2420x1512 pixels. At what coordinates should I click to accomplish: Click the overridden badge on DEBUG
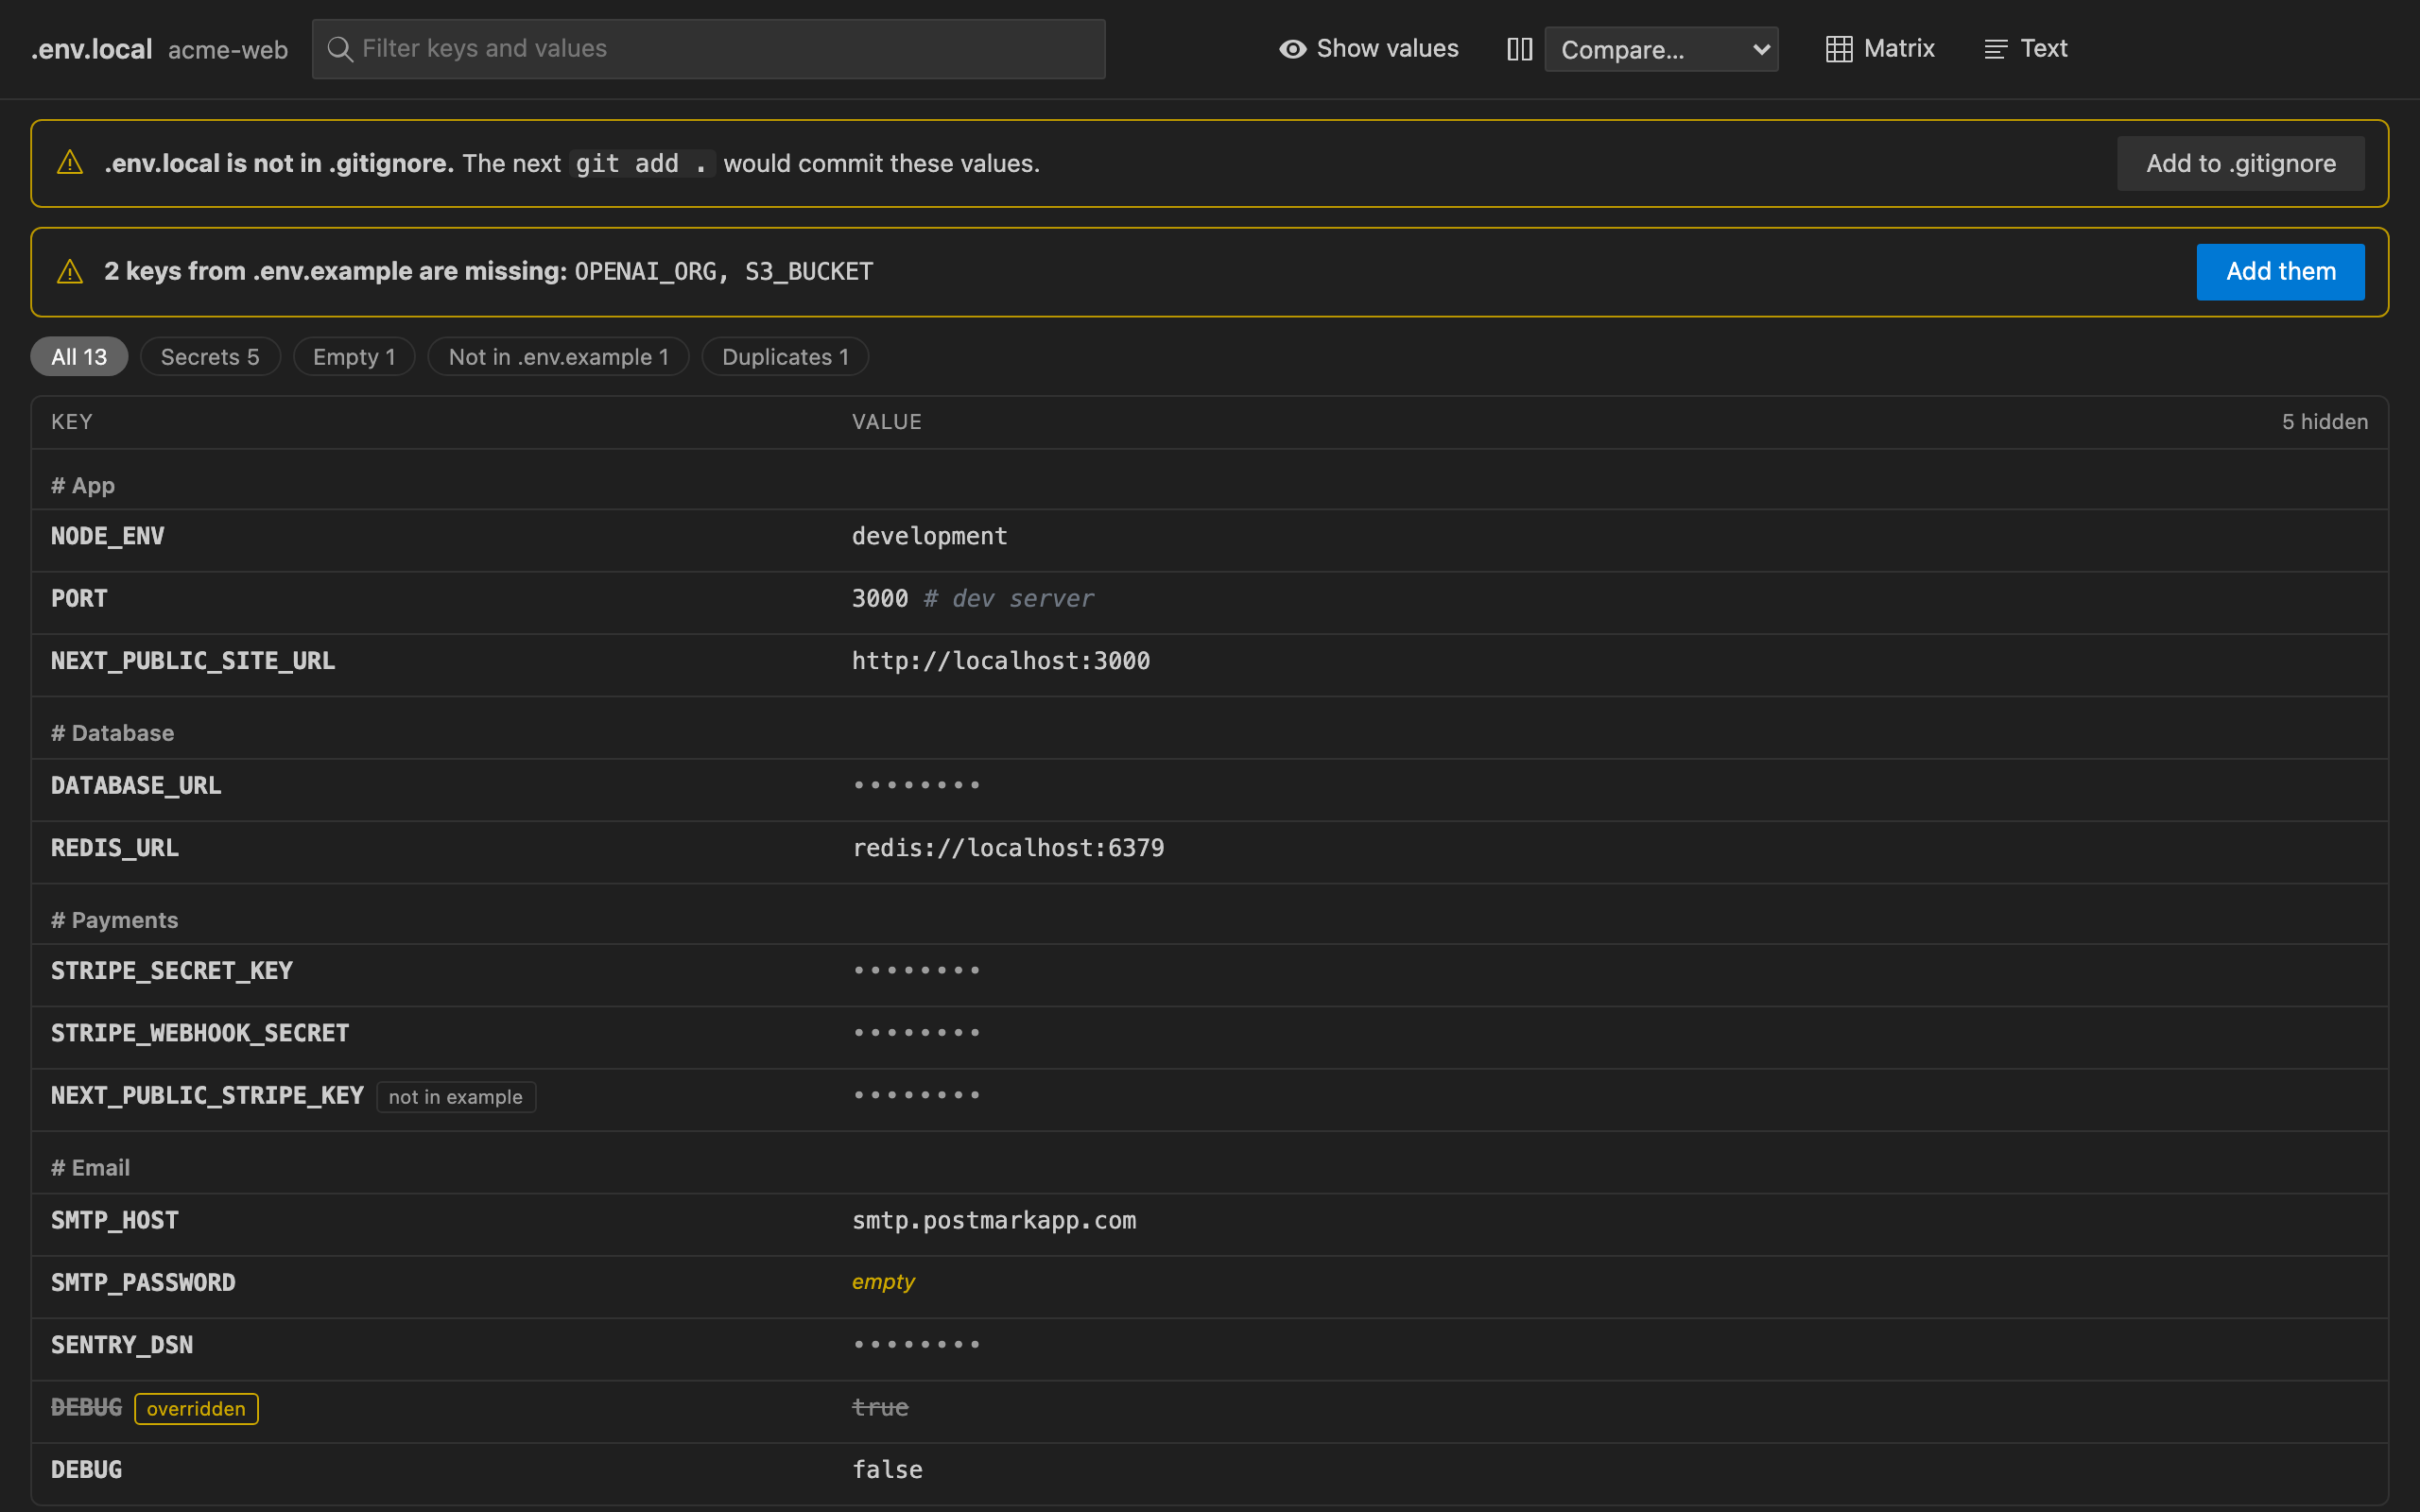coord(196,1409)
